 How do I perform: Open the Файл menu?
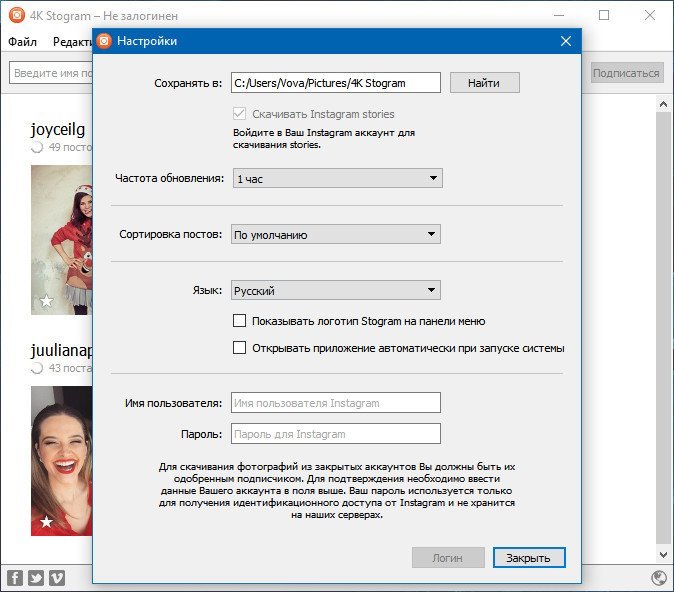[22, 42]
